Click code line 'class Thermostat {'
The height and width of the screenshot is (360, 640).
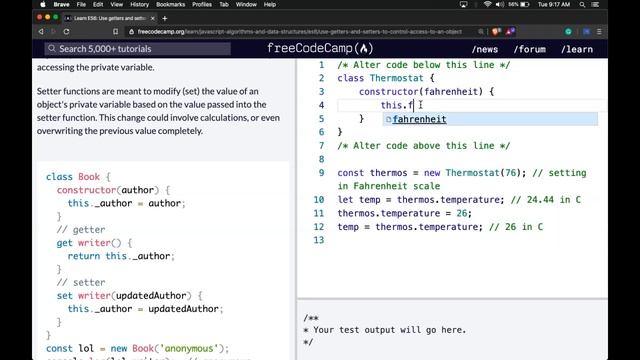click(386, 78)
